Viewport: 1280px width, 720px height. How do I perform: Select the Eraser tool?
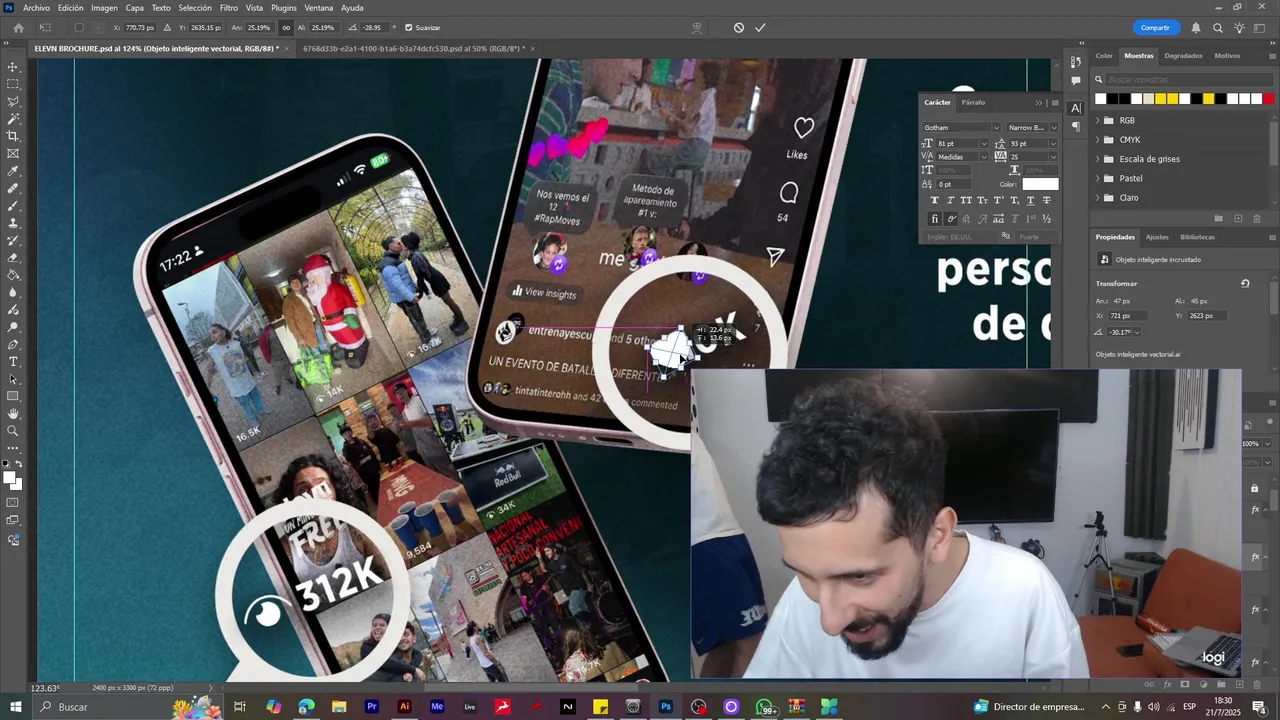pyautogui.click(x=13, y=258)
